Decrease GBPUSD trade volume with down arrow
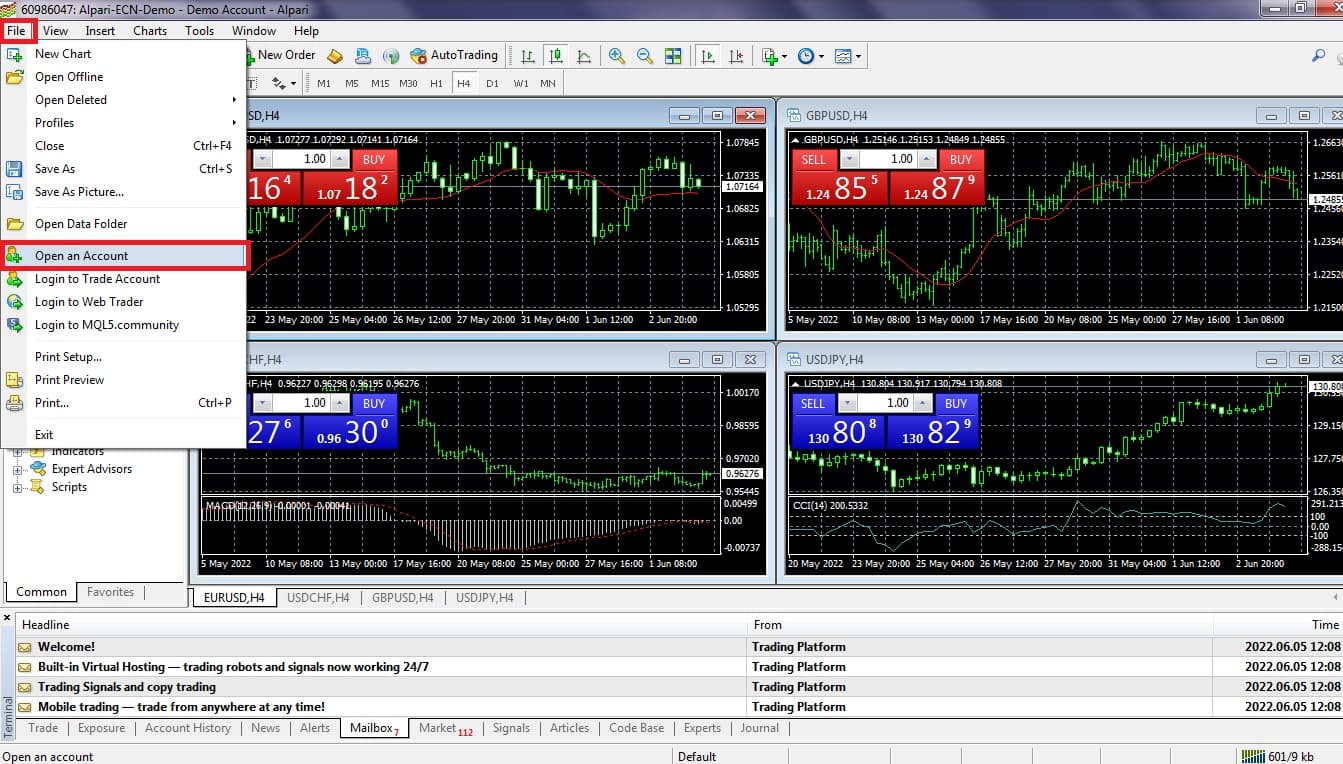 click(849, 159)
